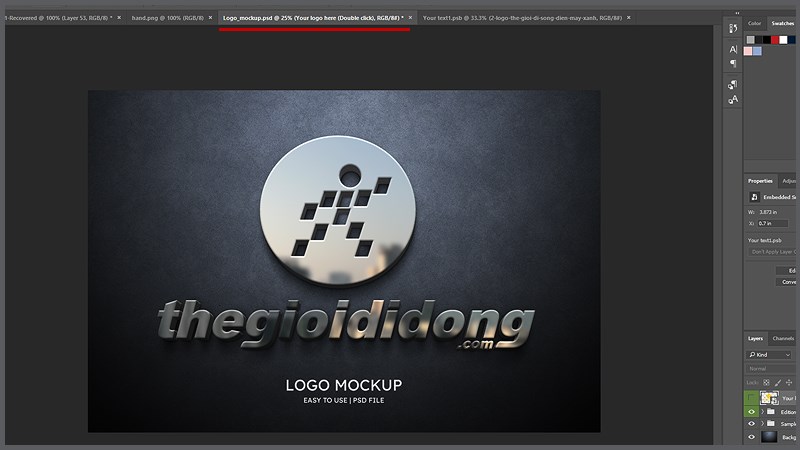Switch to the Channels panel tab
Viewport: 800px width, 450px height.
(784, 338)
